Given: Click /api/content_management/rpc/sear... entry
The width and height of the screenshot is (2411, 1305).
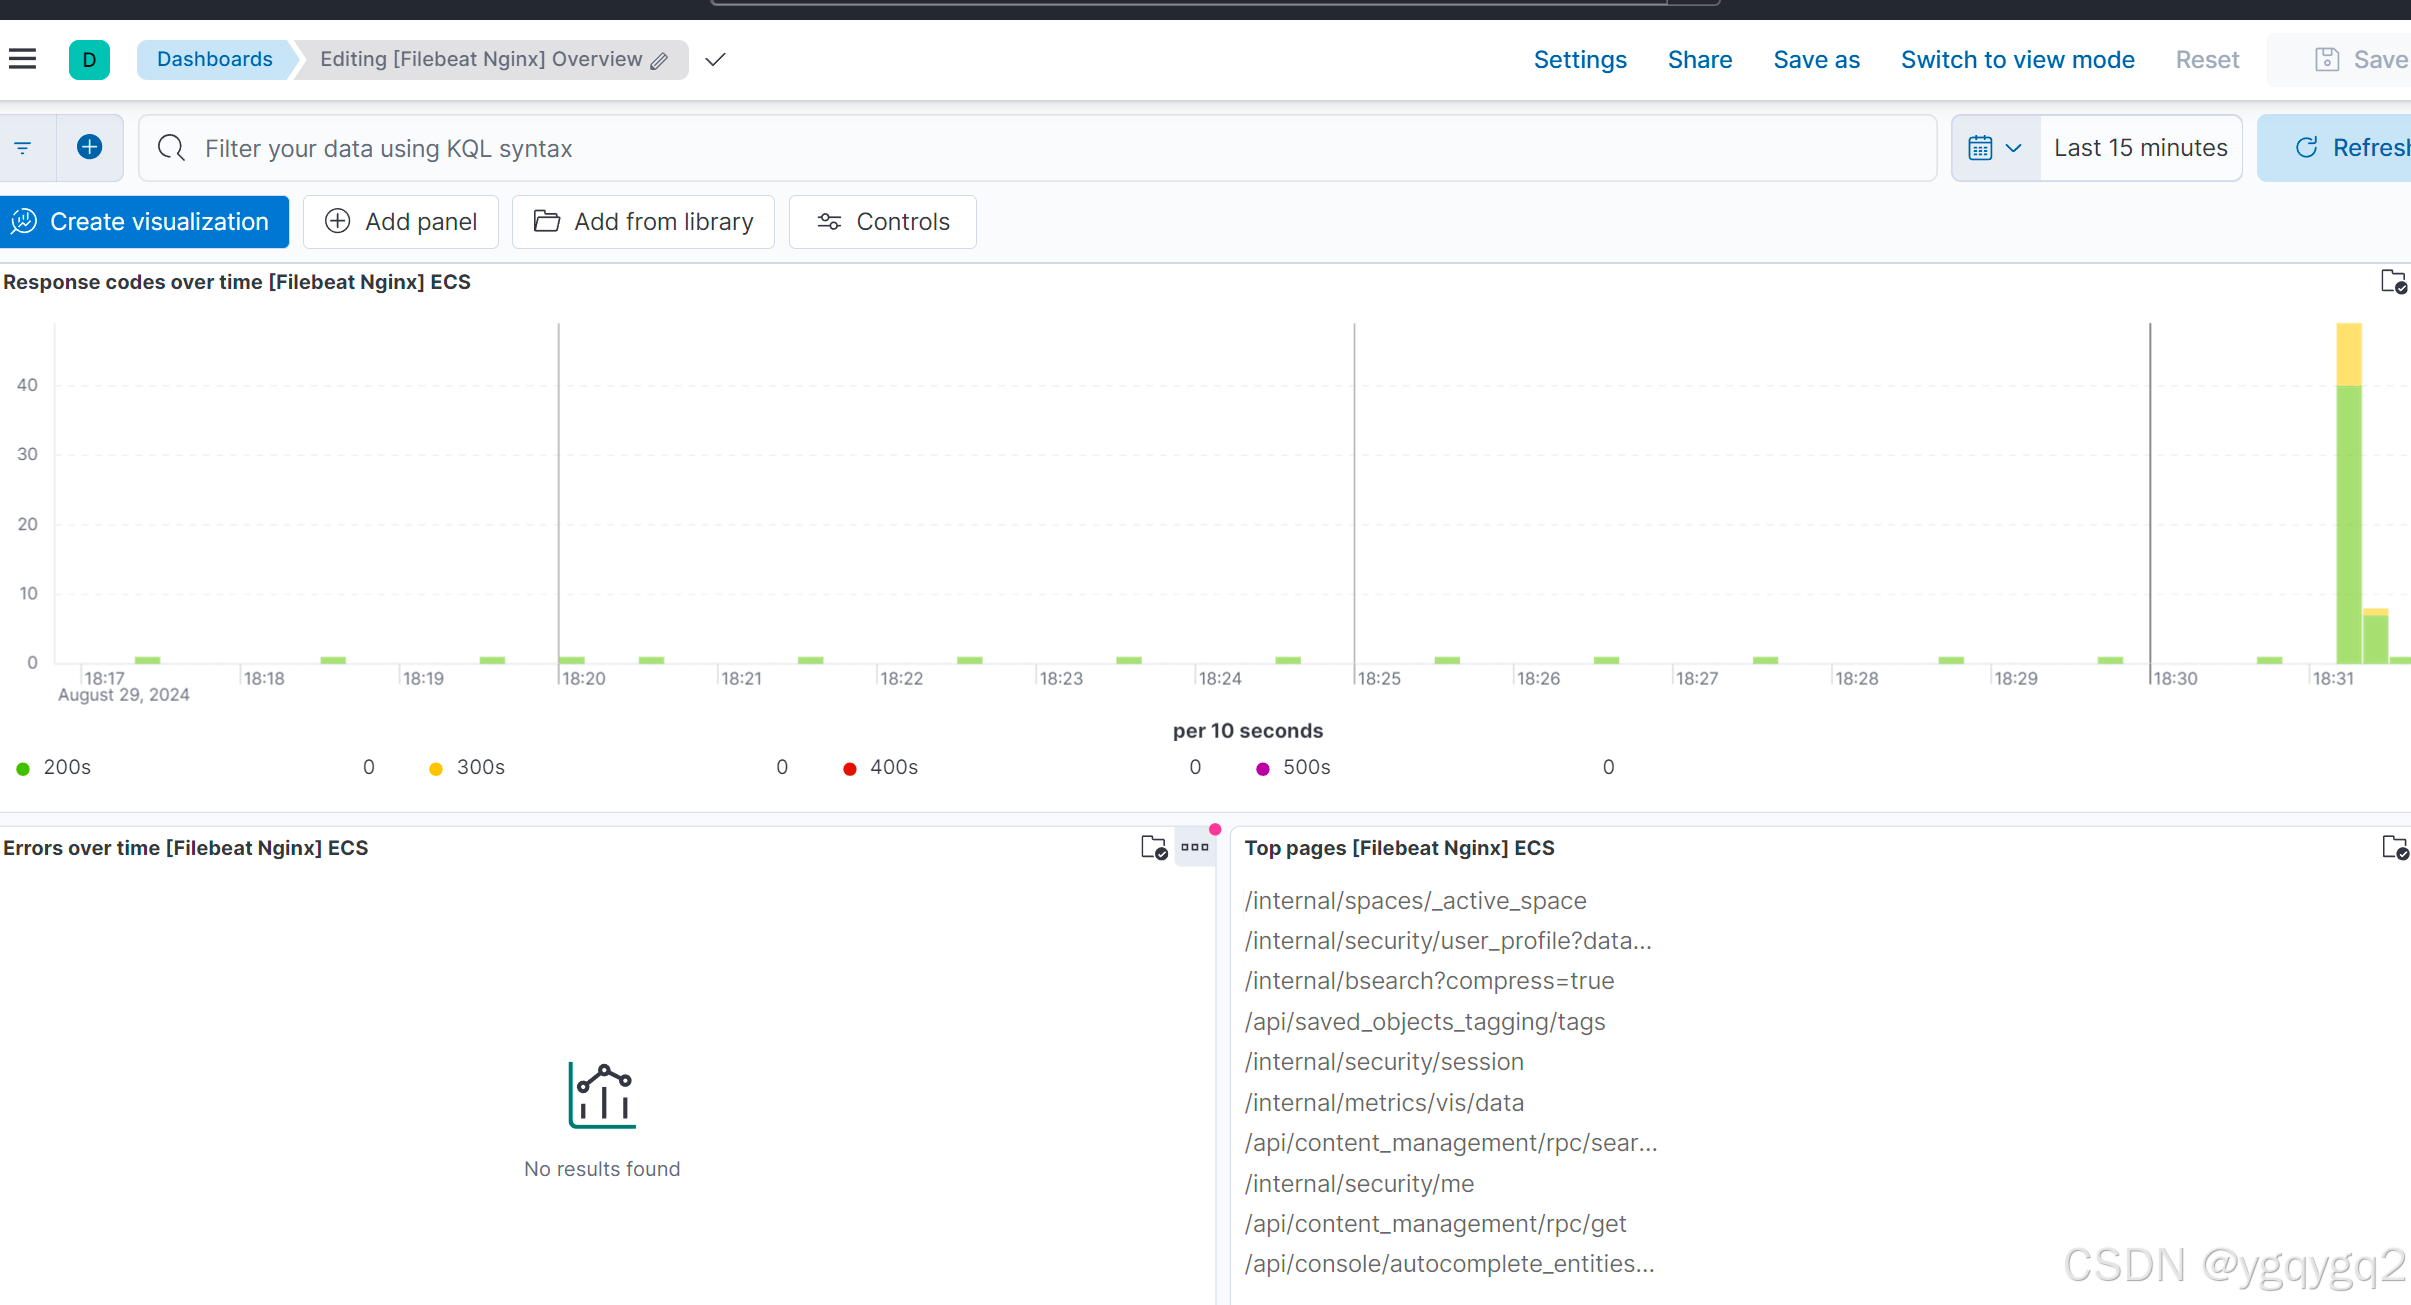Looking at the screenshot, I should tap(1451, 1143).
